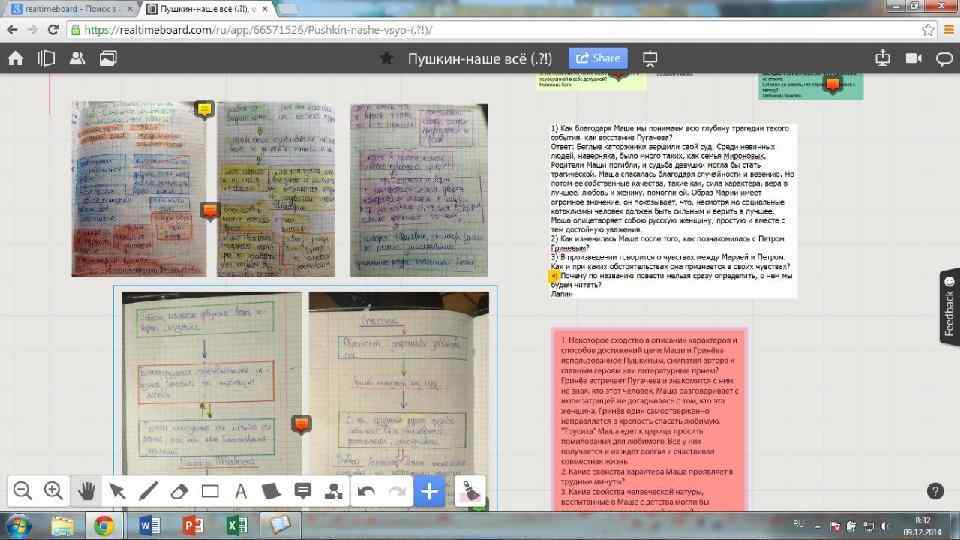This screenshot has height=540, width=960.
Task: Select the white text note block
Action: tap(672, 211)
